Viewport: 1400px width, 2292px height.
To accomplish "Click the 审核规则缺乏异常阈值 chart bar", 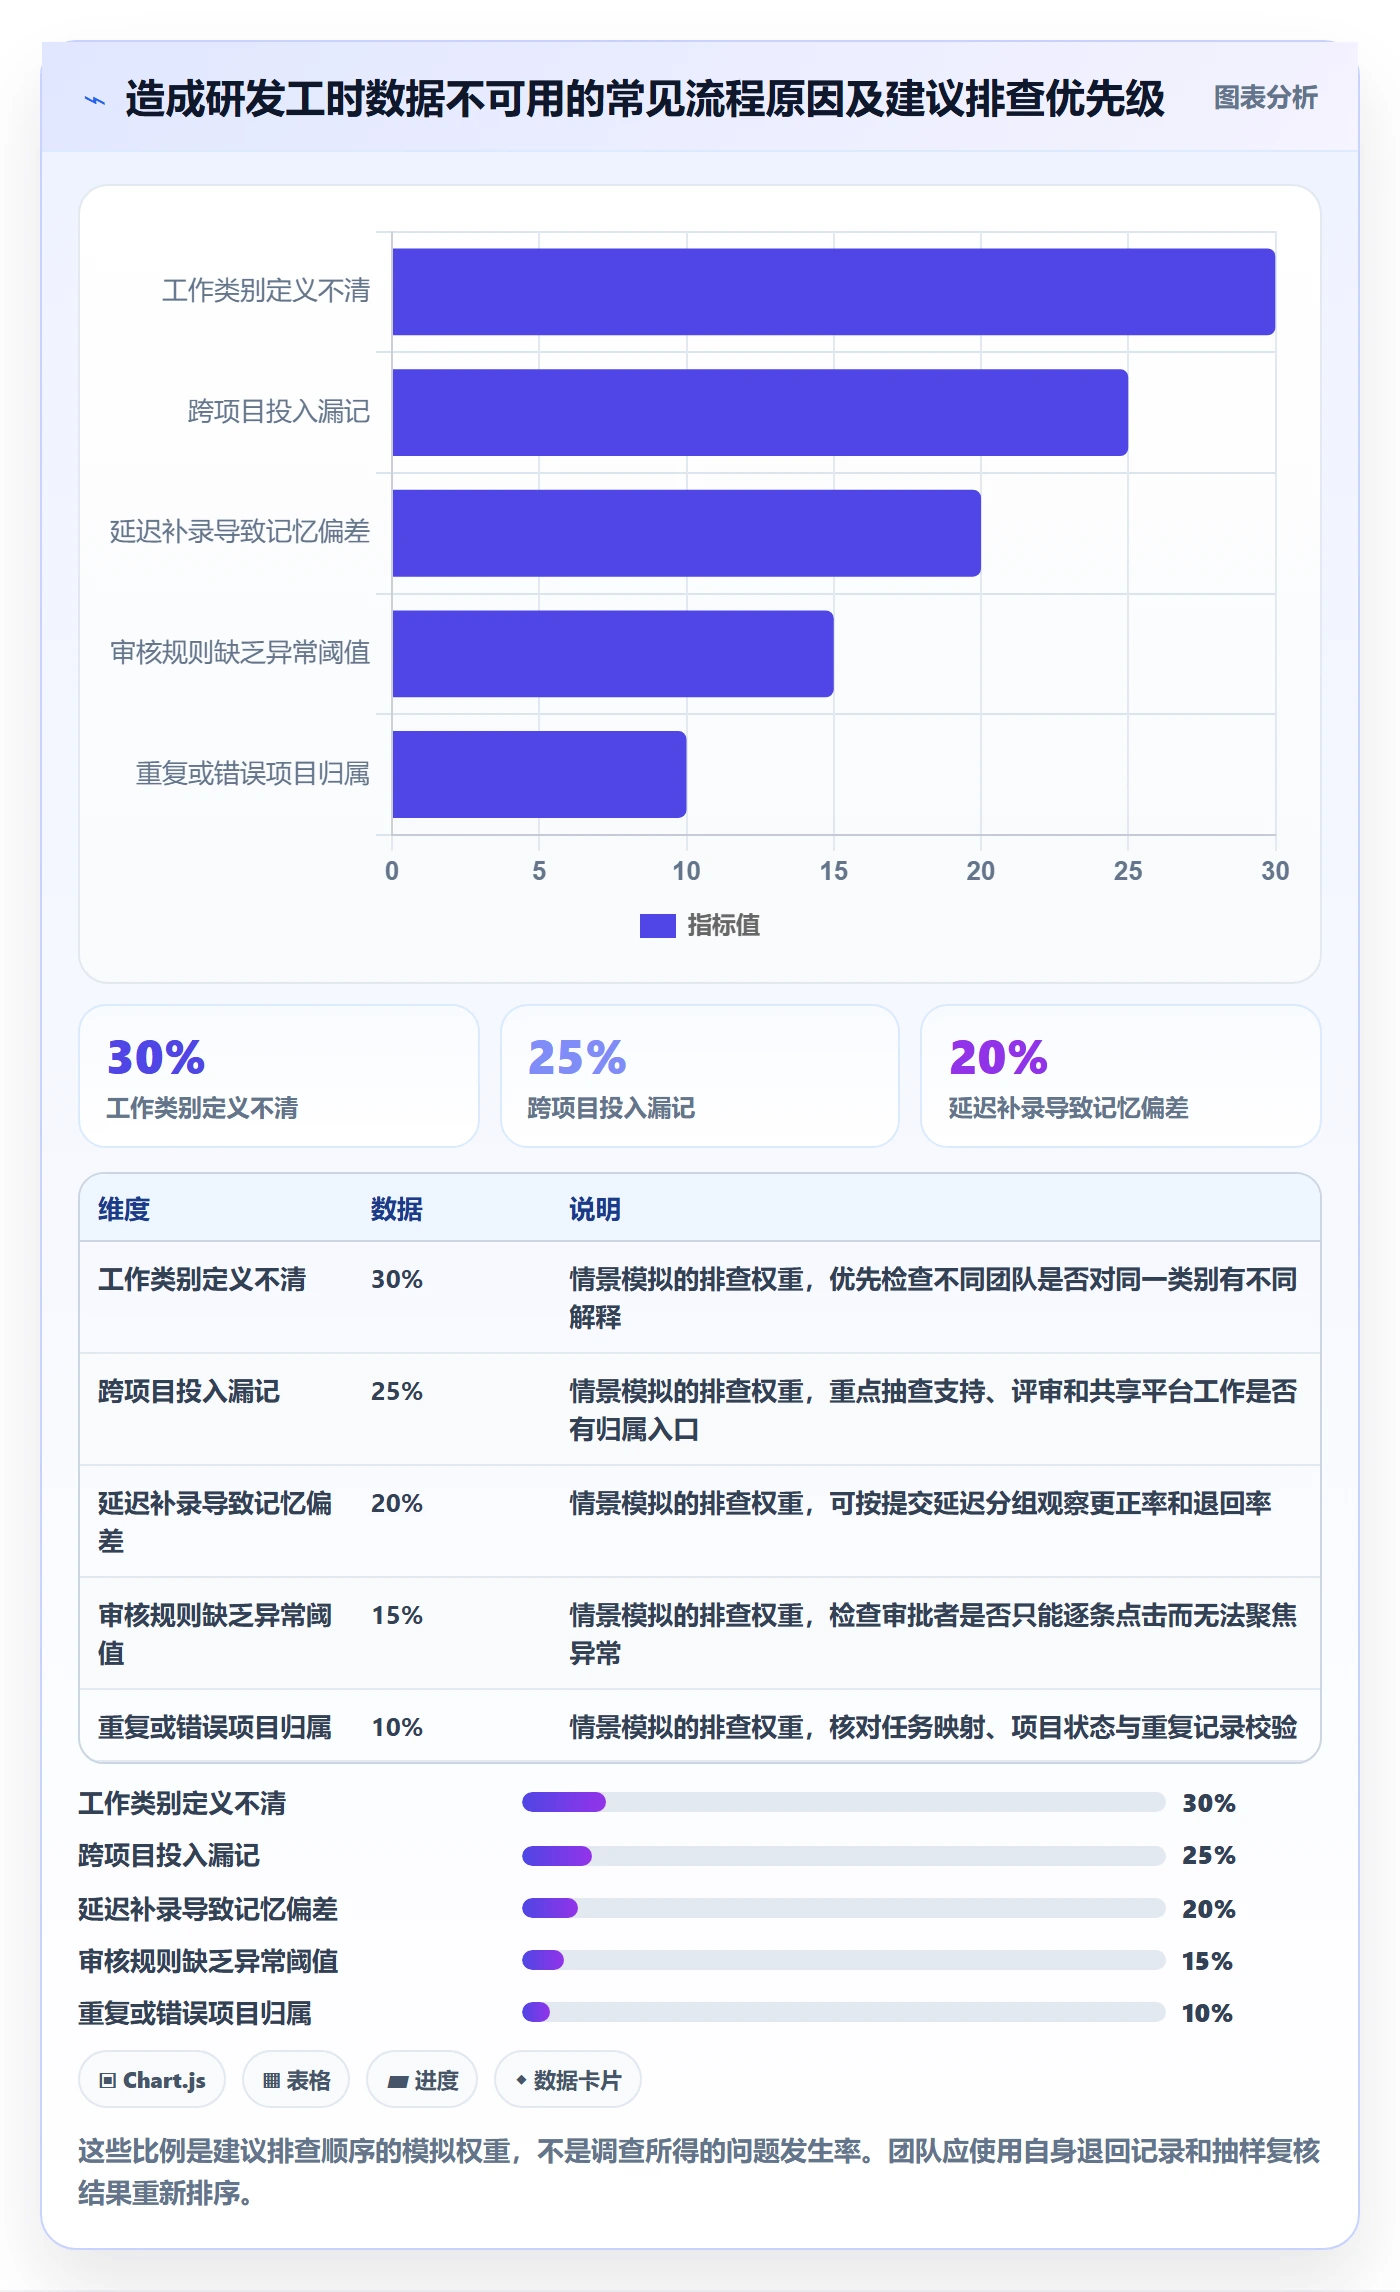I will click(x=613, y=654).
